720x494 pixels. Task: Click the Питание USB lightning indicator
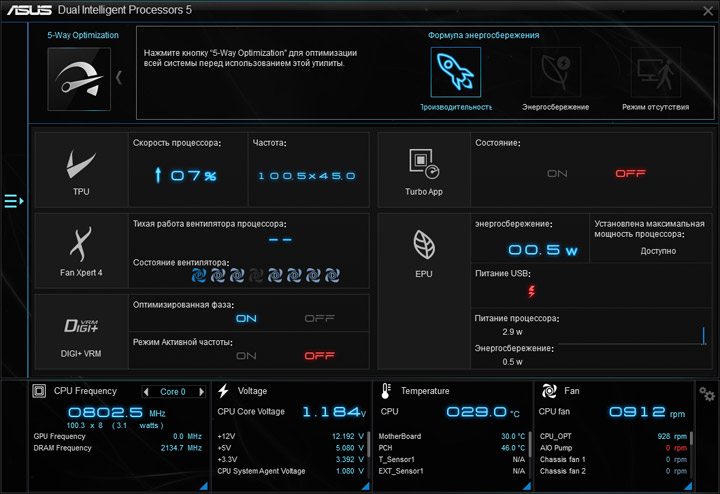click(x=531, y=291)
